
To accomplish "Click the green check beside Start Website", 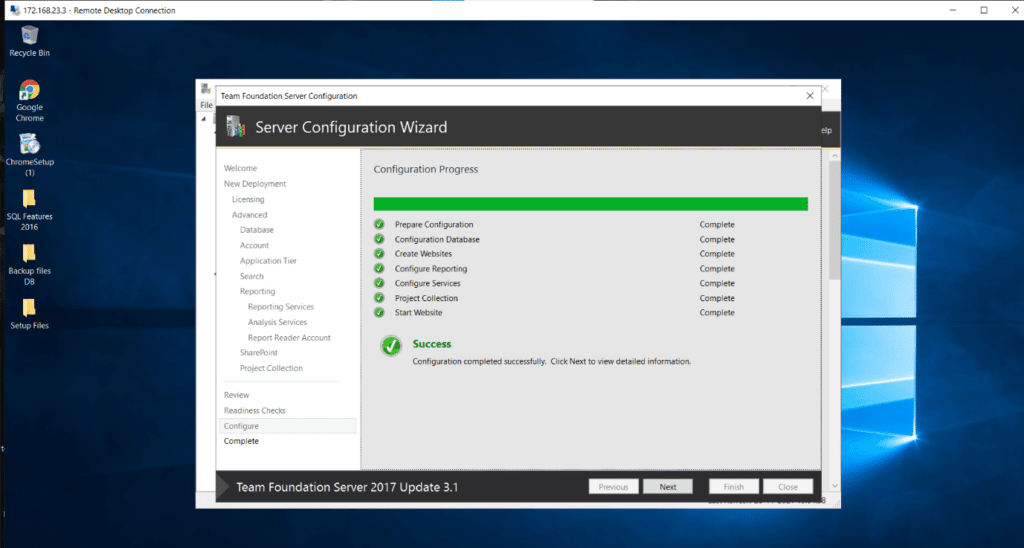I will tap(379, 312).
